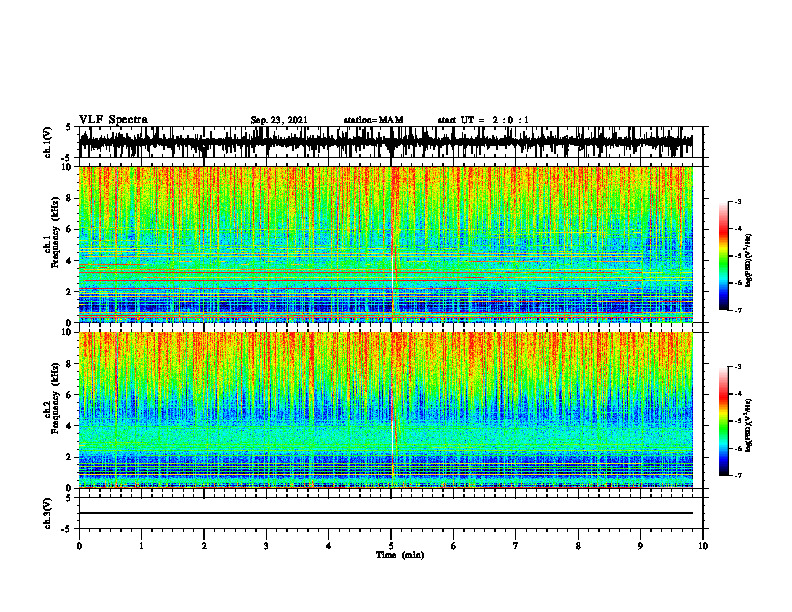Click the "-3" label on ch.1 color bar

click(x=737, y=201)
